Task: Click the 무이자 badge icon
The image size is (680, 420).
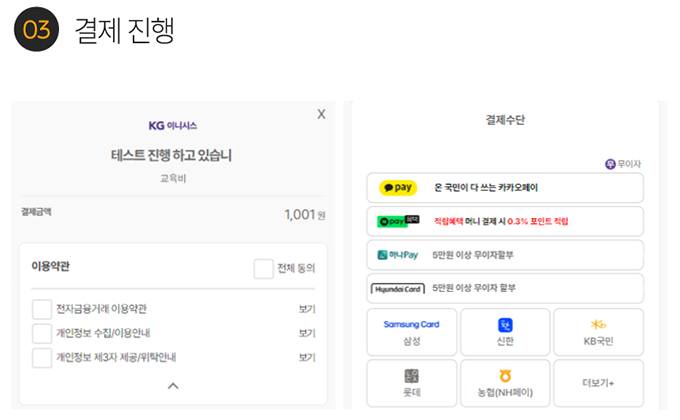Action: click(x=610, y=164)
